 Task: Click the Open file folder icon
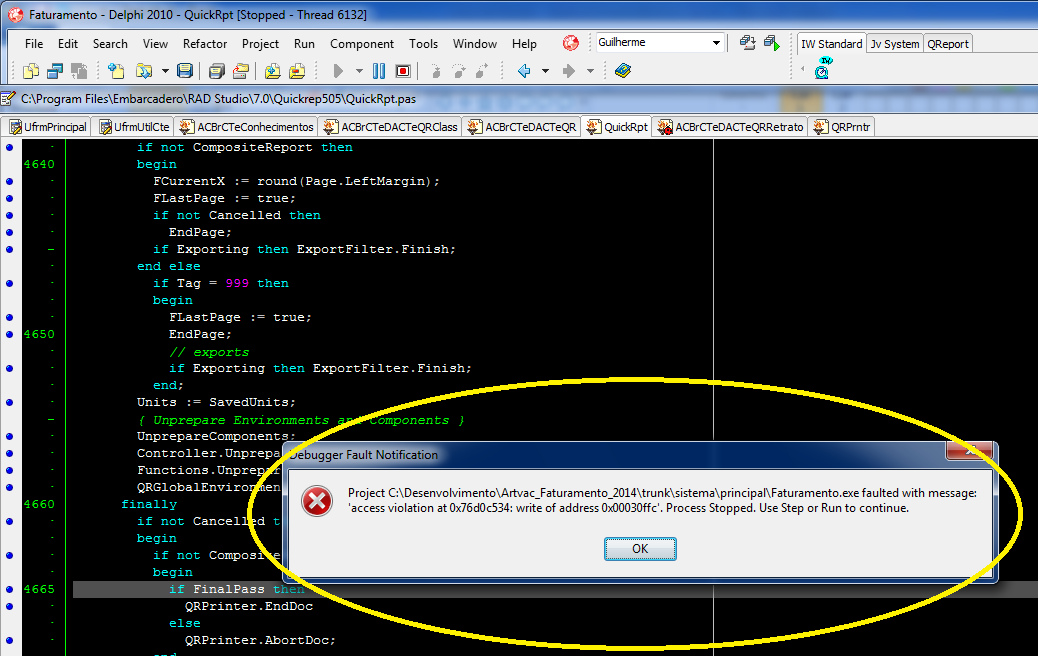tap(144, 71)
